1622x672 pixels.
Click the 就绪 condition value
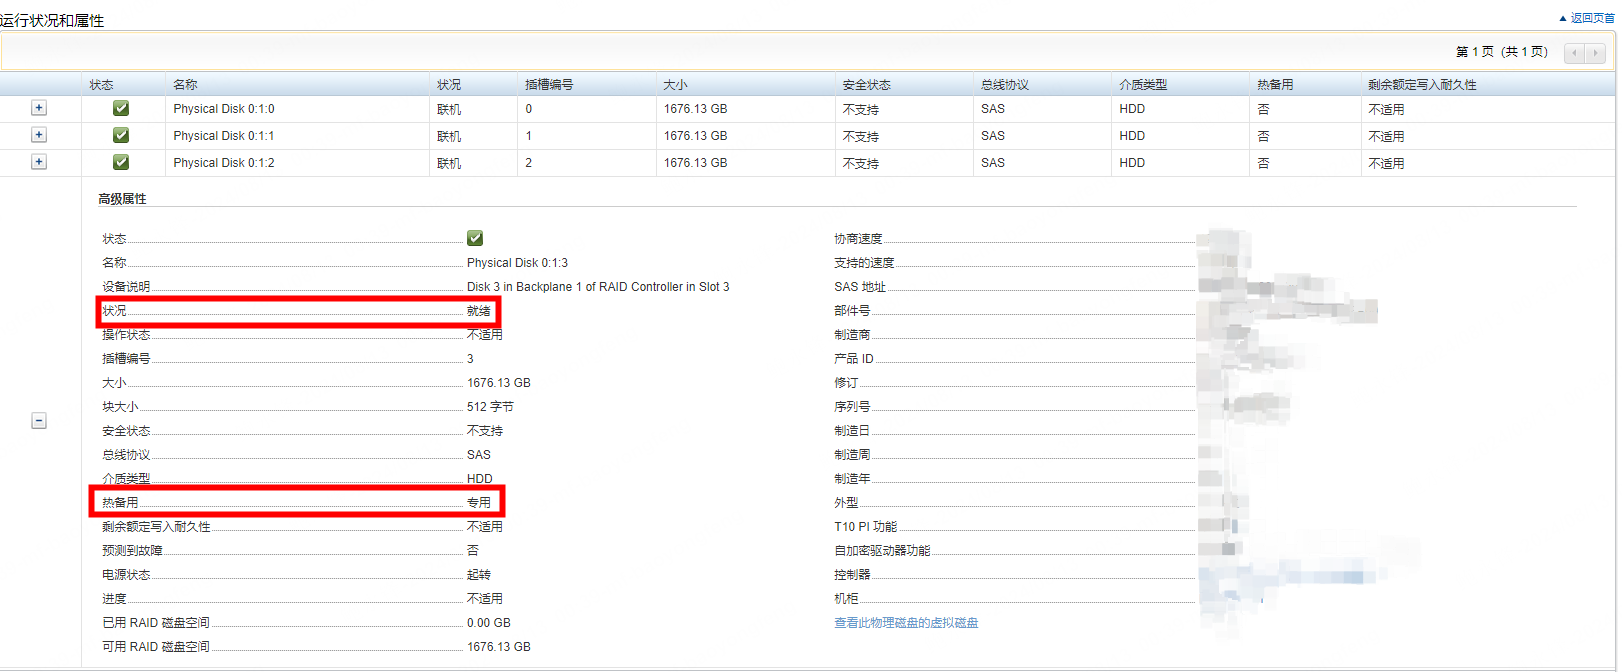click(479, 311)
